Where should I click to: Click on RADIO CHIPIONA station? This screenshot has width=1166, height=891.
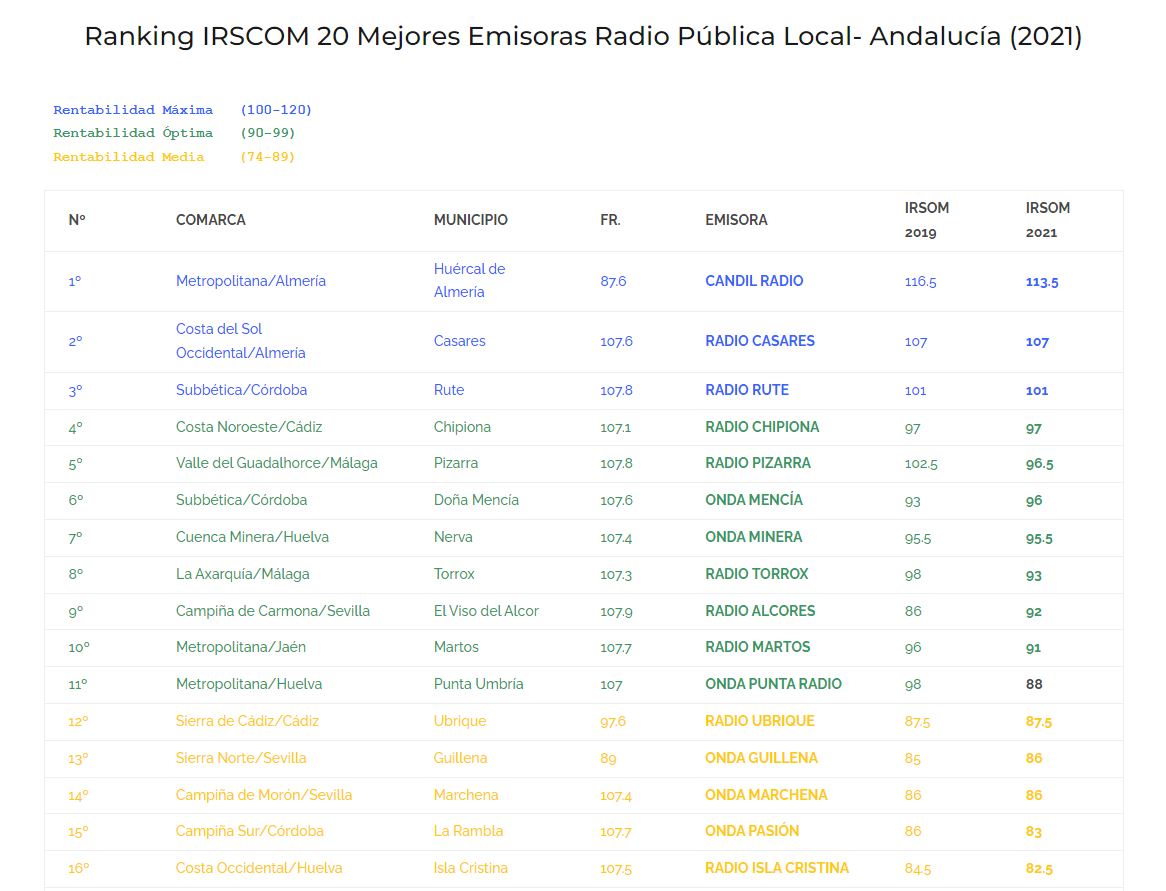click(x=761, y=427)
